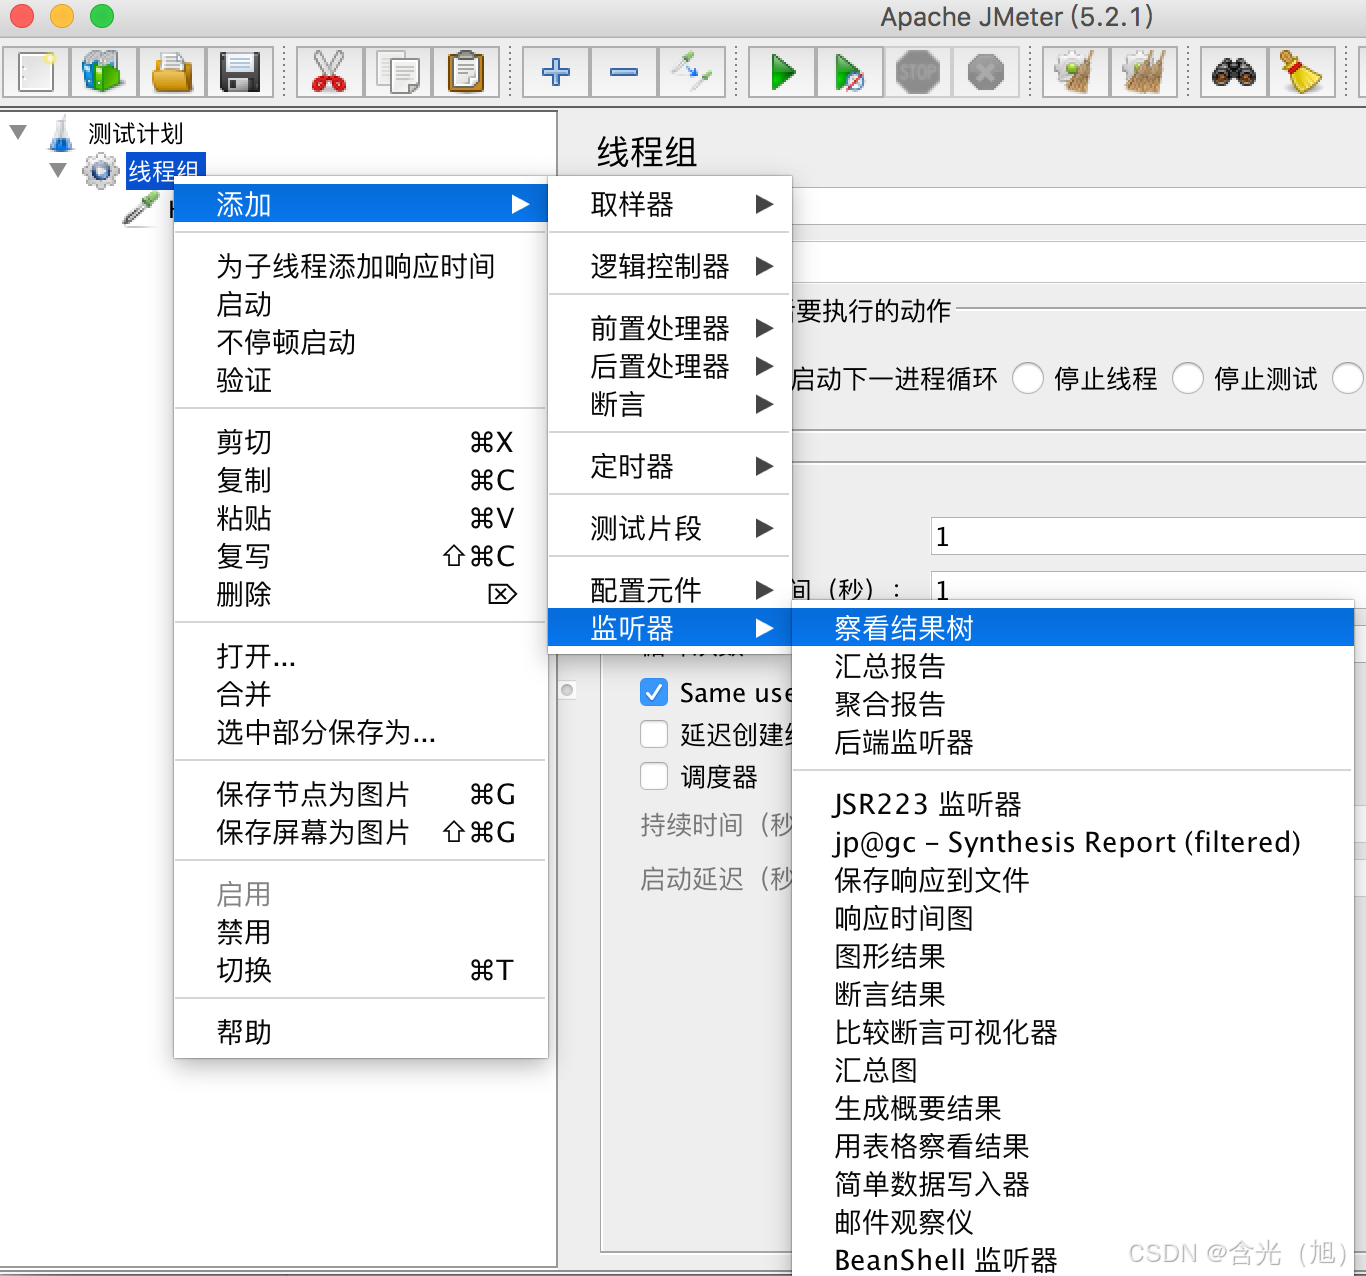
Task: Select 测试计划 in the tree
Action: click(x=135, y=133)
